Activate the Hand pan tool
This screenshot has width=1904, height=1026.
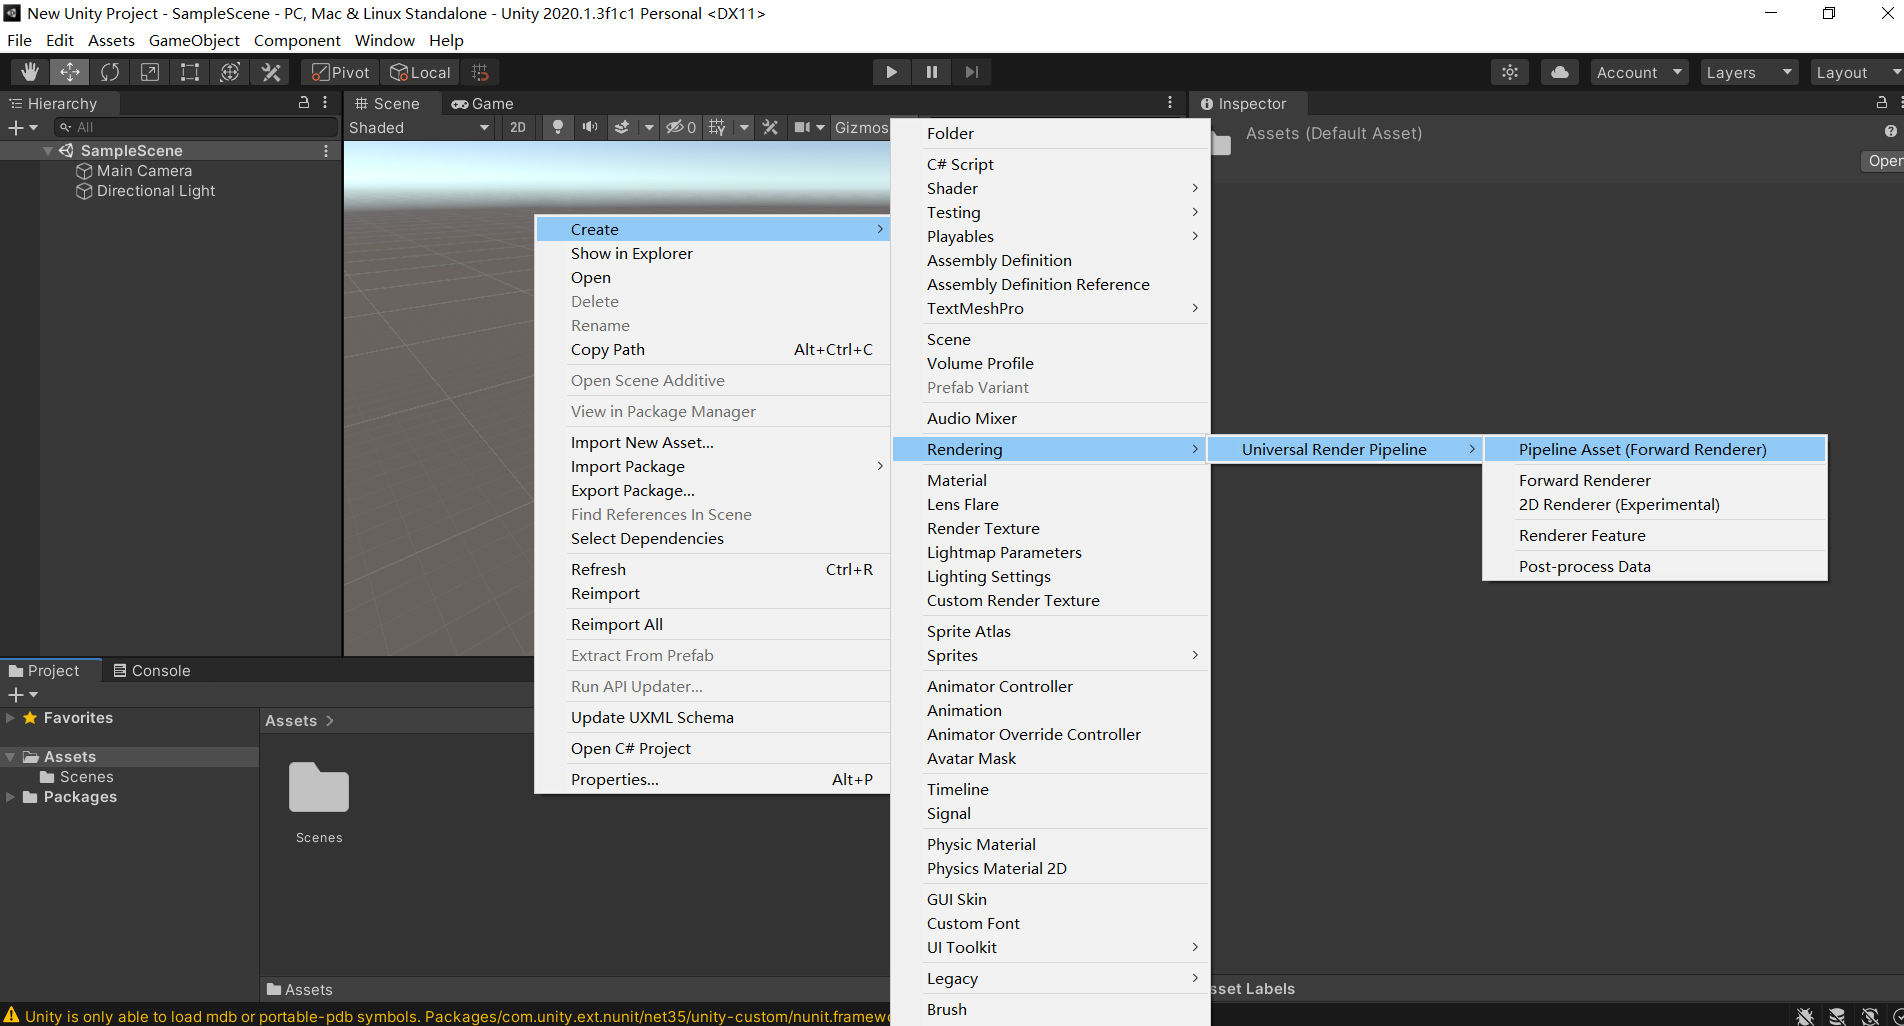point(29,71)
